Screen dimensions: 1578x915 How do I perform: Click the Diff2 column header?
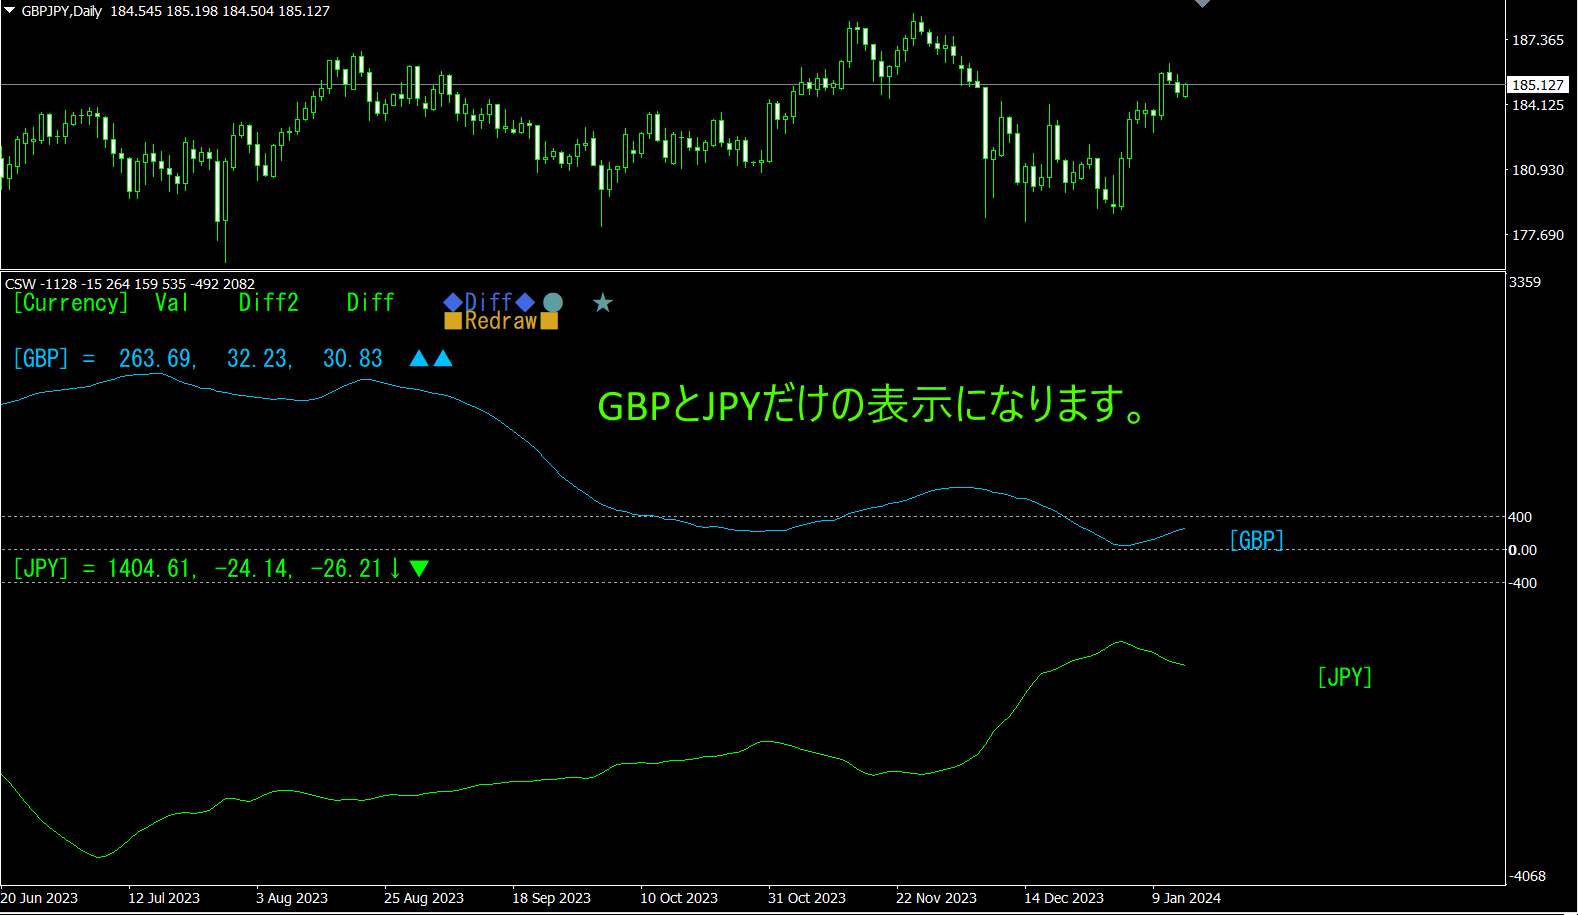[269, 303]
